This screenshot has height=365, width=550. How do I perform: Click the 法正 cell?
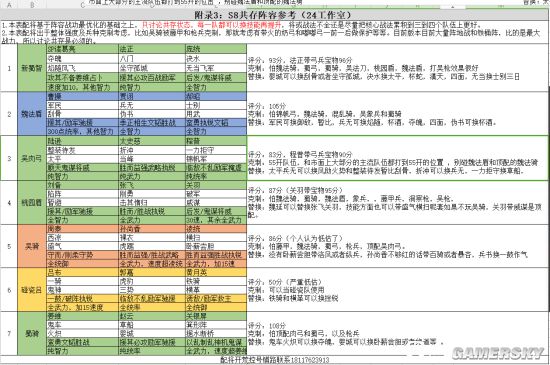tap(152, 49)
